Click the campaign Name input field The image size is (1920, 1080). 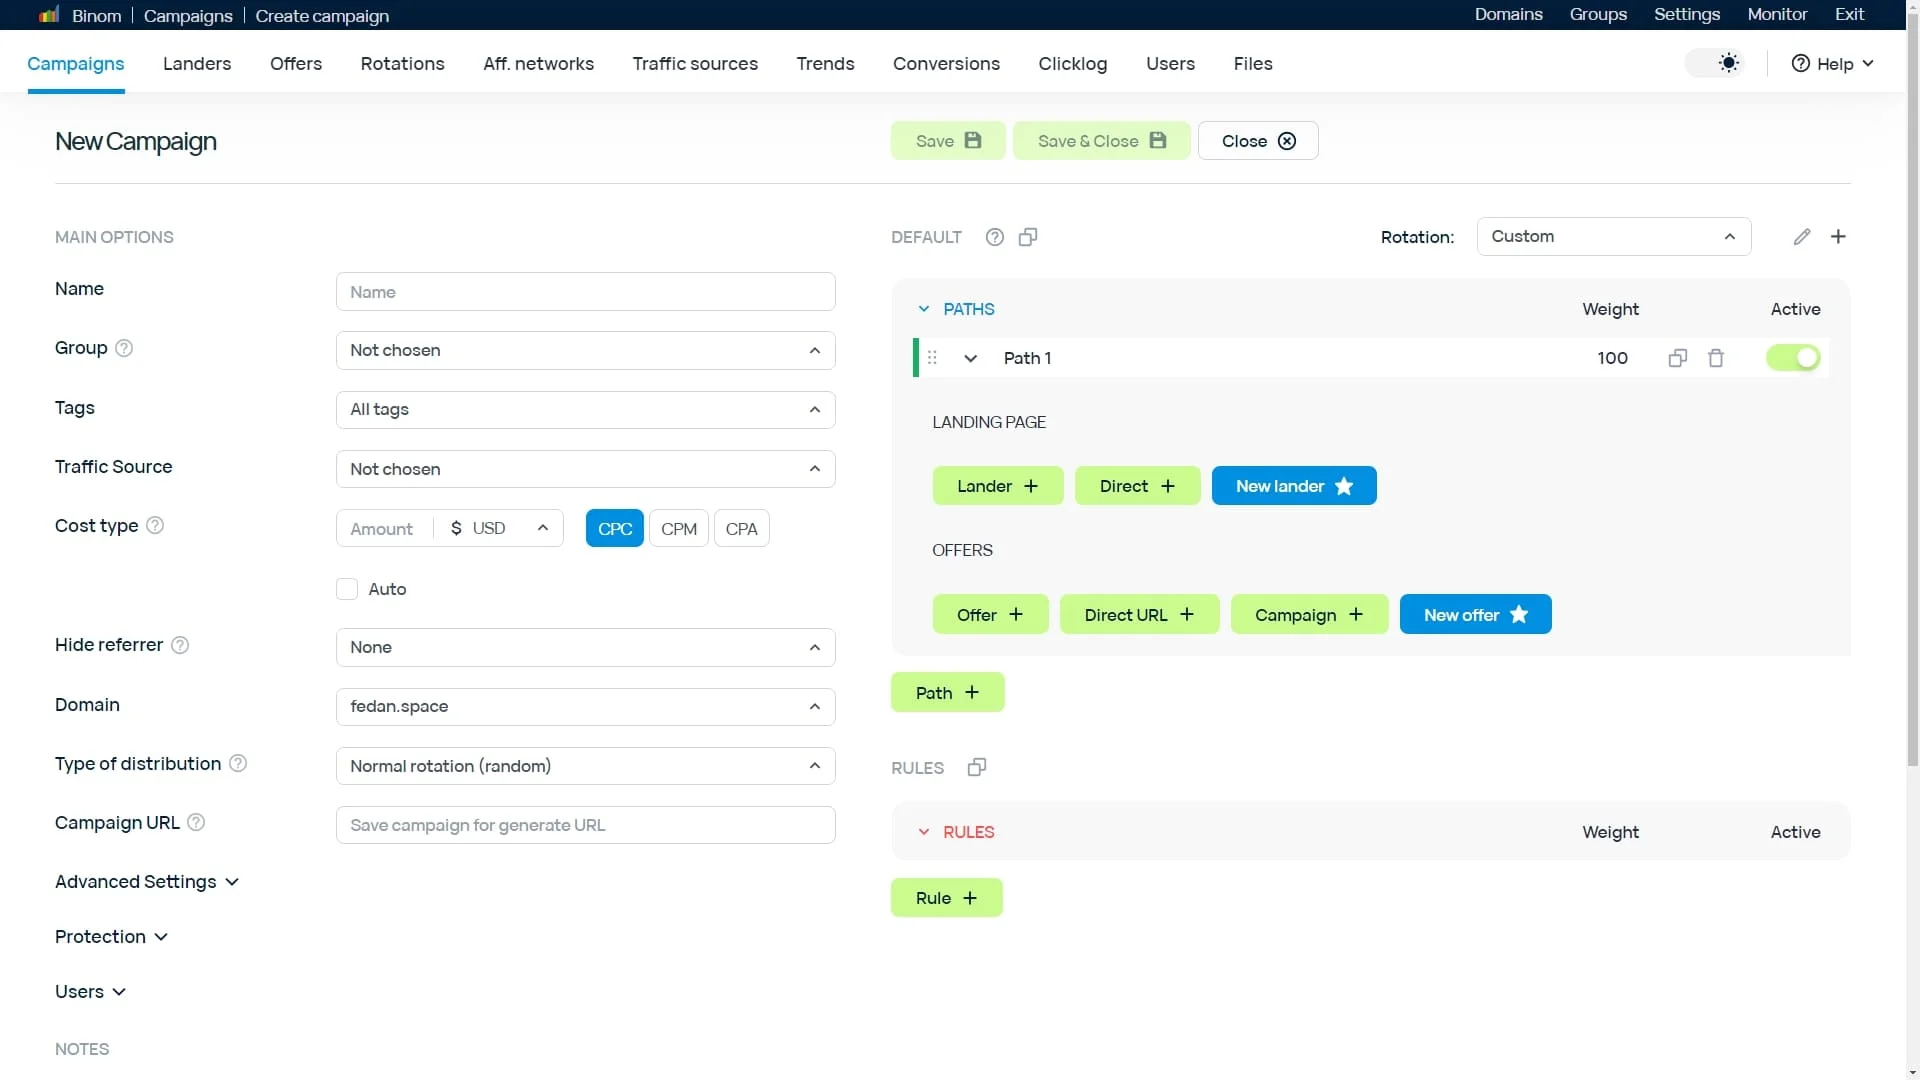click(586, 292)
